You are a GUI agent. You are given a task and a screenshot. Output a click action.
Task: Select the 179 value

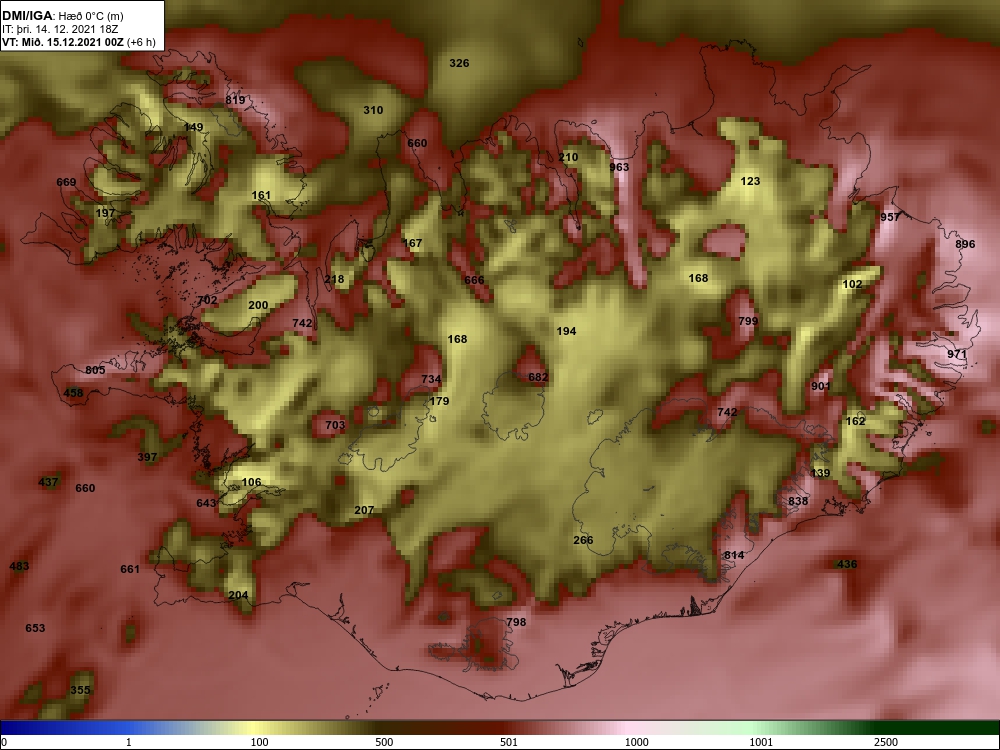pyautogui.click(x=439, y=401)
